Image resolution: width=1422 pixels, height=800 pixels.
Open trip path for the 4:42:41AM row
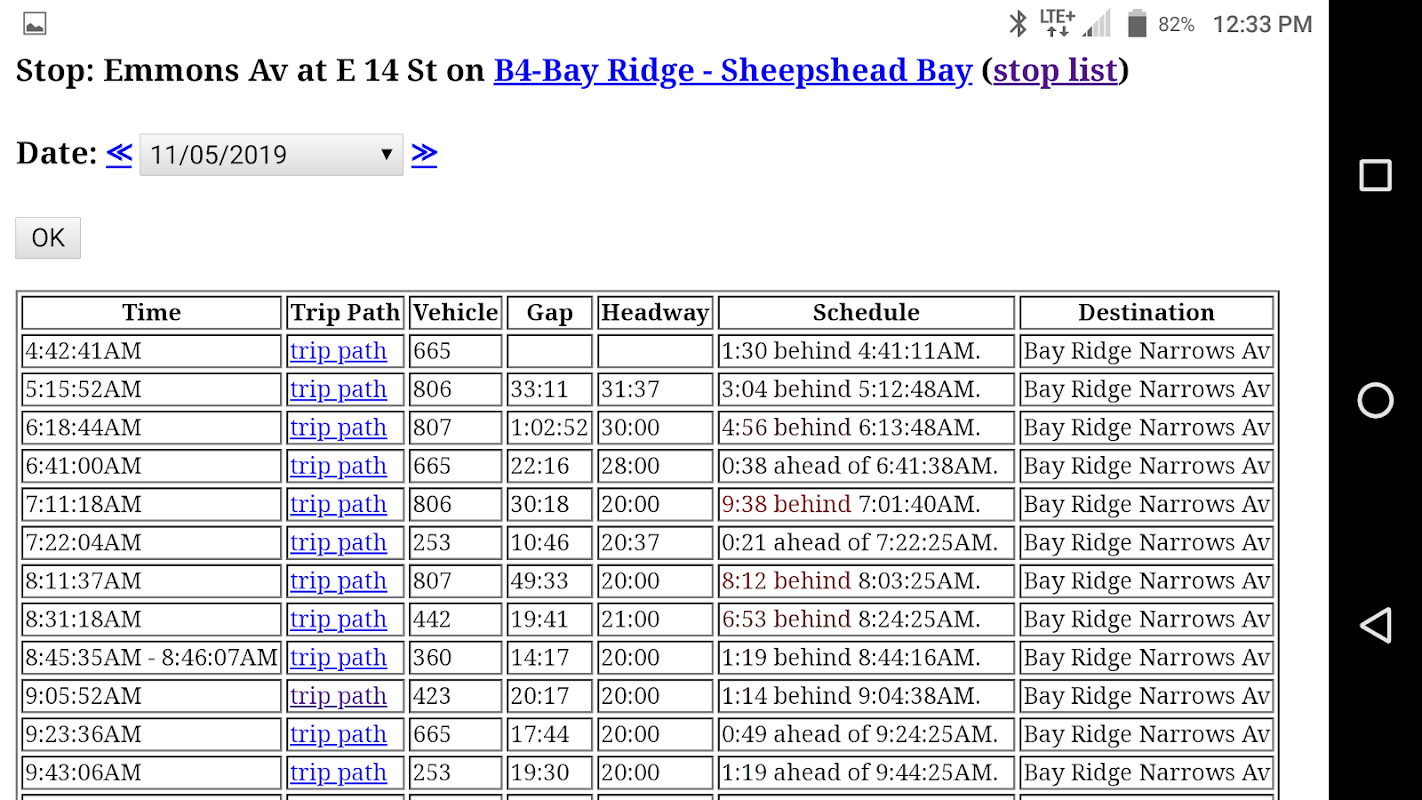tap(338, 351)
